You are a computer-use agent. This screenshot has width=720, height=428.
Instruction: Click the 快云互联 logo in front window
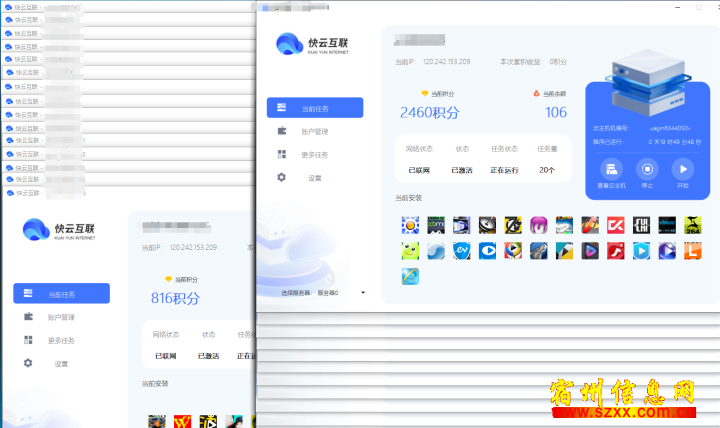[x=312, y=44]
